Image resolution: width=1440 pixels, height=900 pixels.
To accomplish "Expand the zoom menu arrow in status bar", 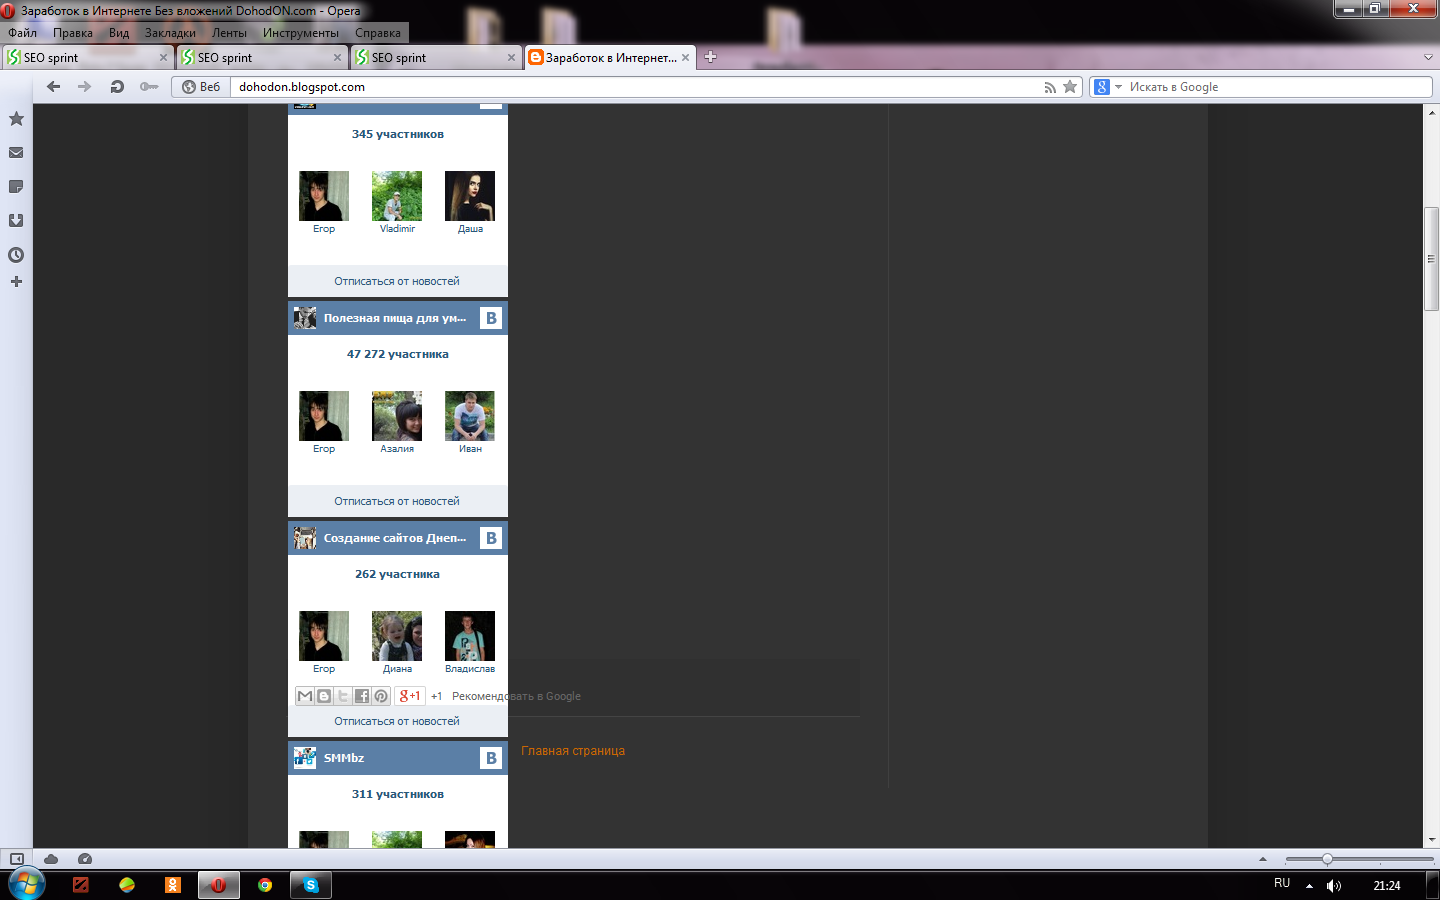I will coord(1263,859).
